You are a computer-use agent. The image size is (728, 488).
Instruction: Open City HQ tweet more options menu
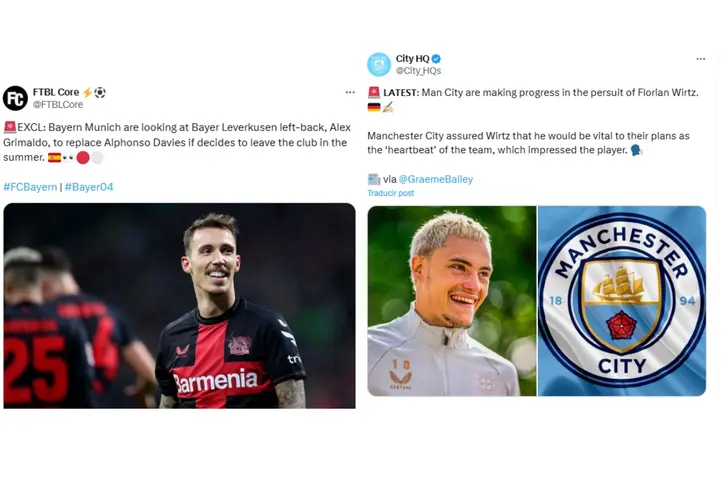701,59
